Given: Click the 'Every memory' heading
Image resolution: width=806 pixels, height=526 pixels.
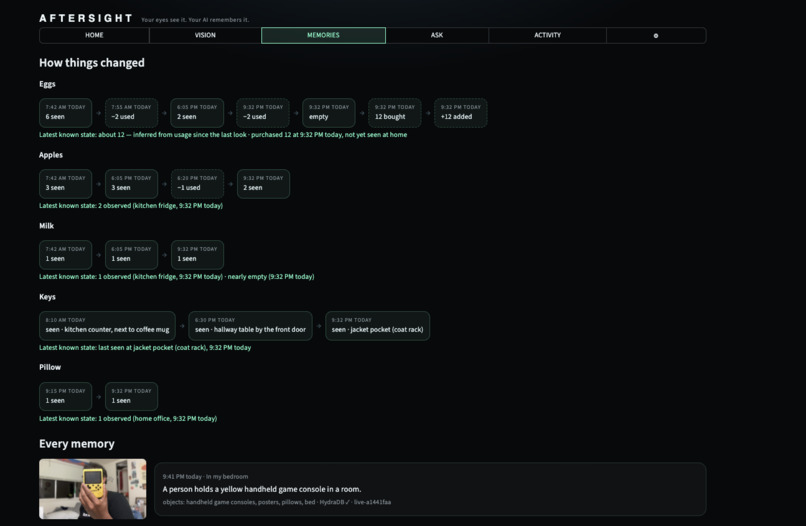Looking at the screenshot, I should [x=77, y=444].
